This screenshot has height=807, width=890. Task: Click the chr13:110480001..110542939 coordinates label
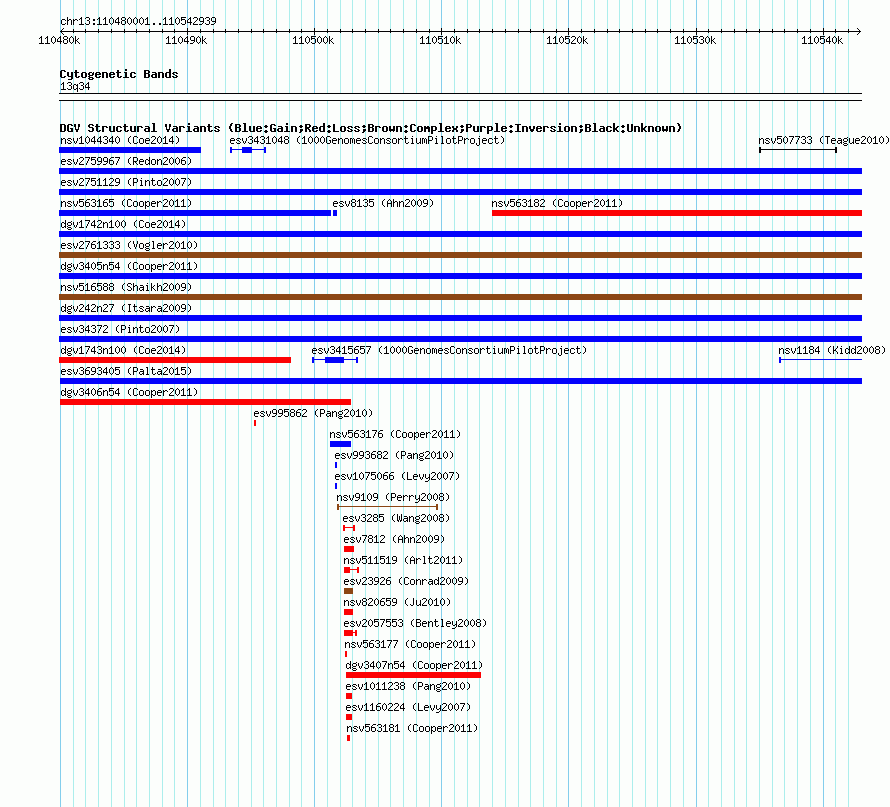(x=138, y=21)
